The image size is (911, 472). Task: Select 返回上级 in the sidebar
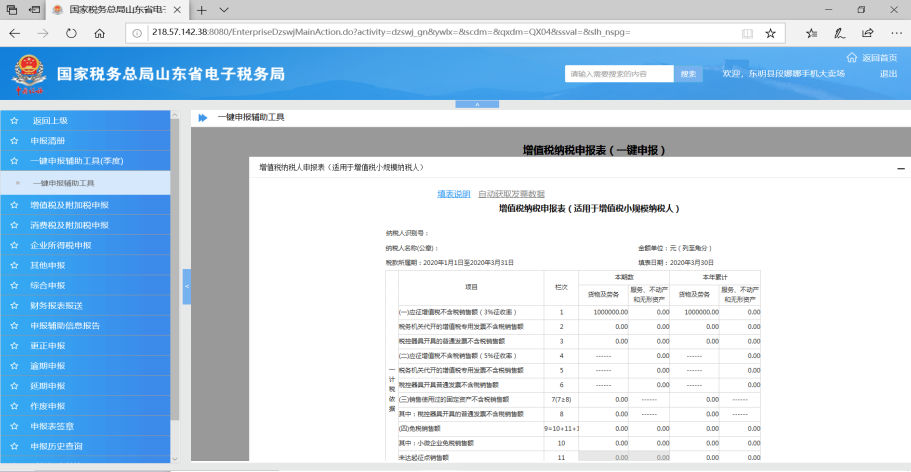pyautogui.click(x=85, y=121)
